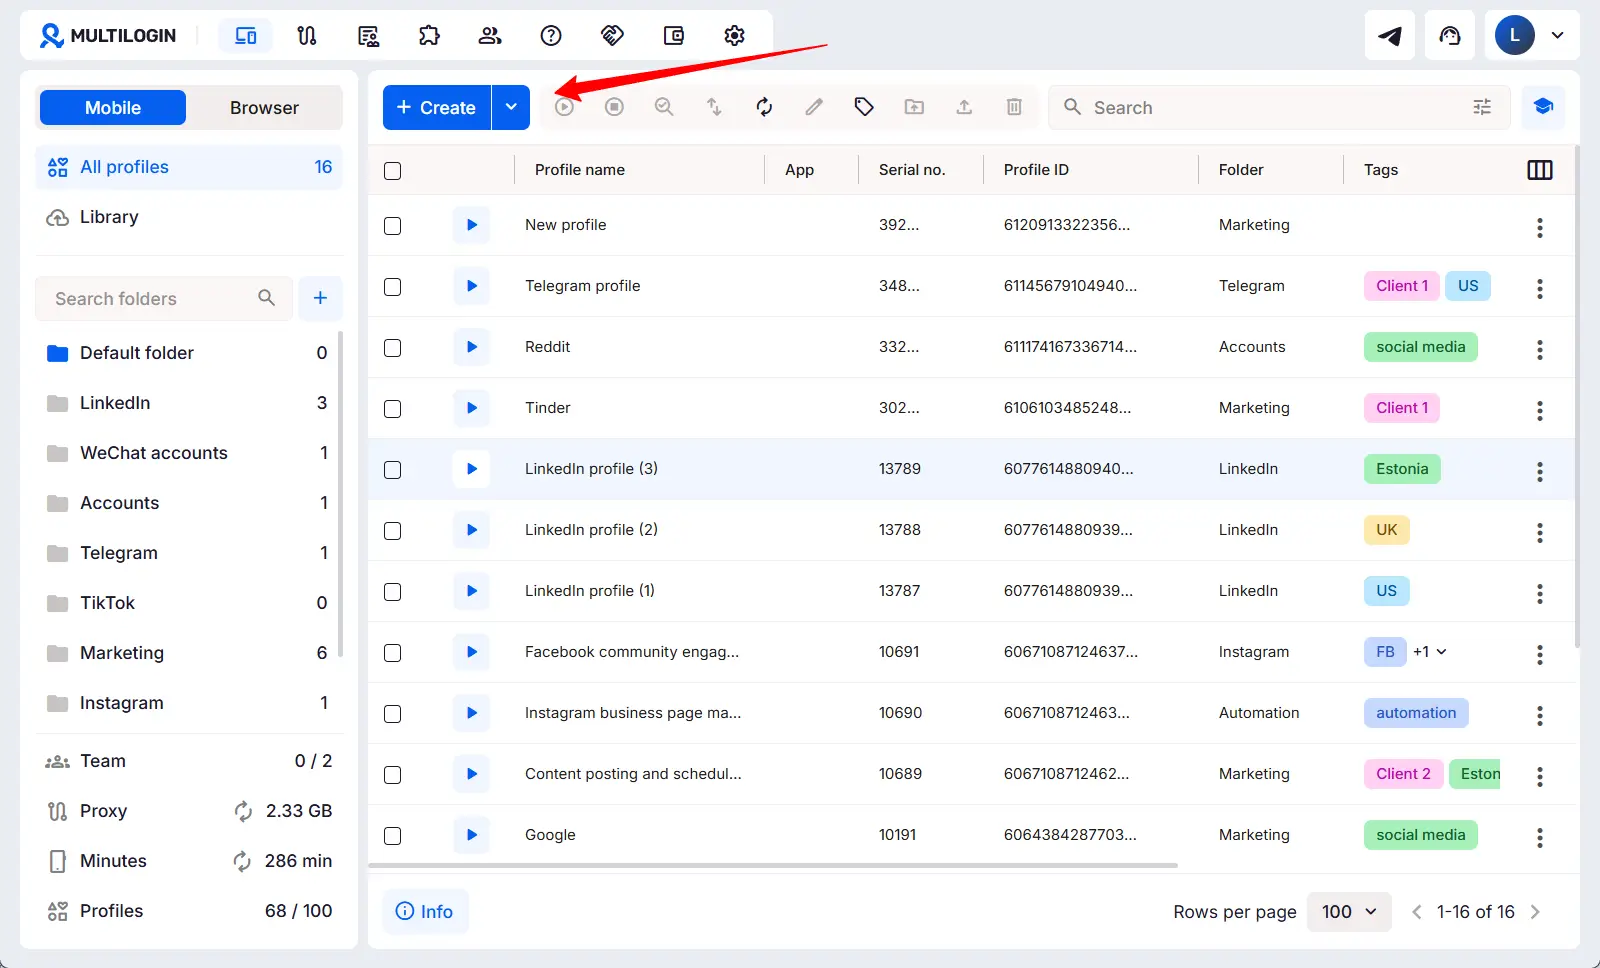Click the Search folders input field
The width and height of the screenshot is (1600, 968).
164,298
